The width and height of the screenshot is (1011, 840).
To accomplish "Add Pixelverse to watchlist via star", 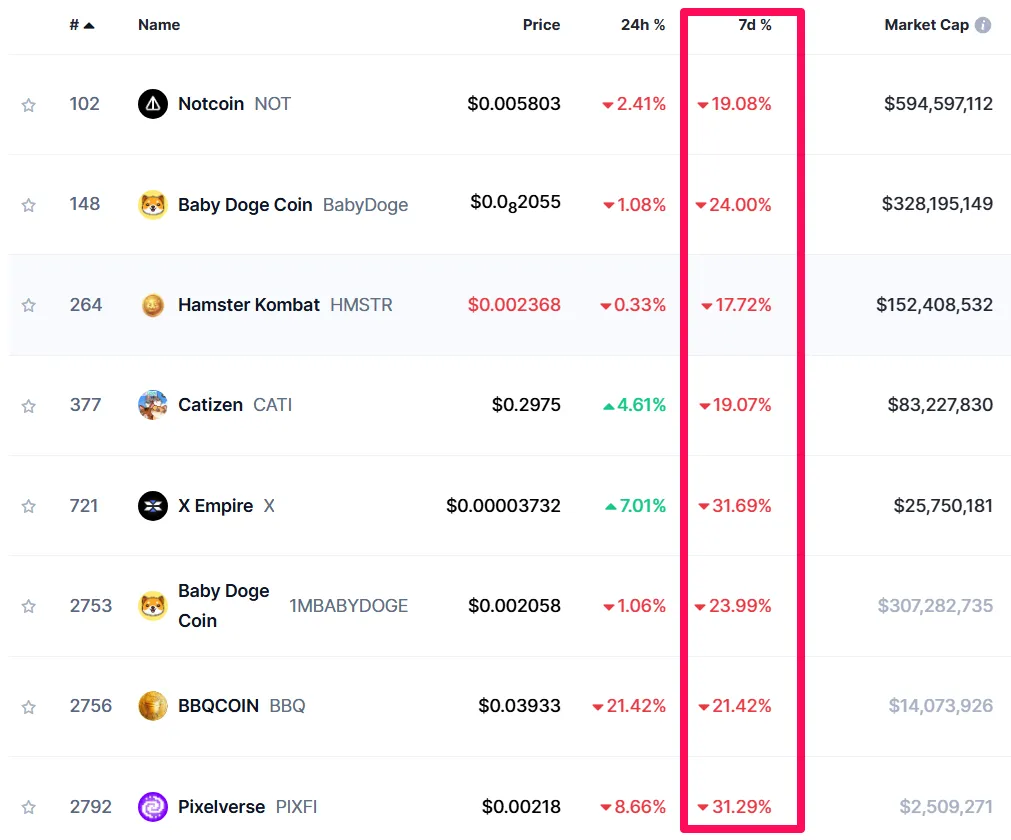I will (x=28, y=807).
